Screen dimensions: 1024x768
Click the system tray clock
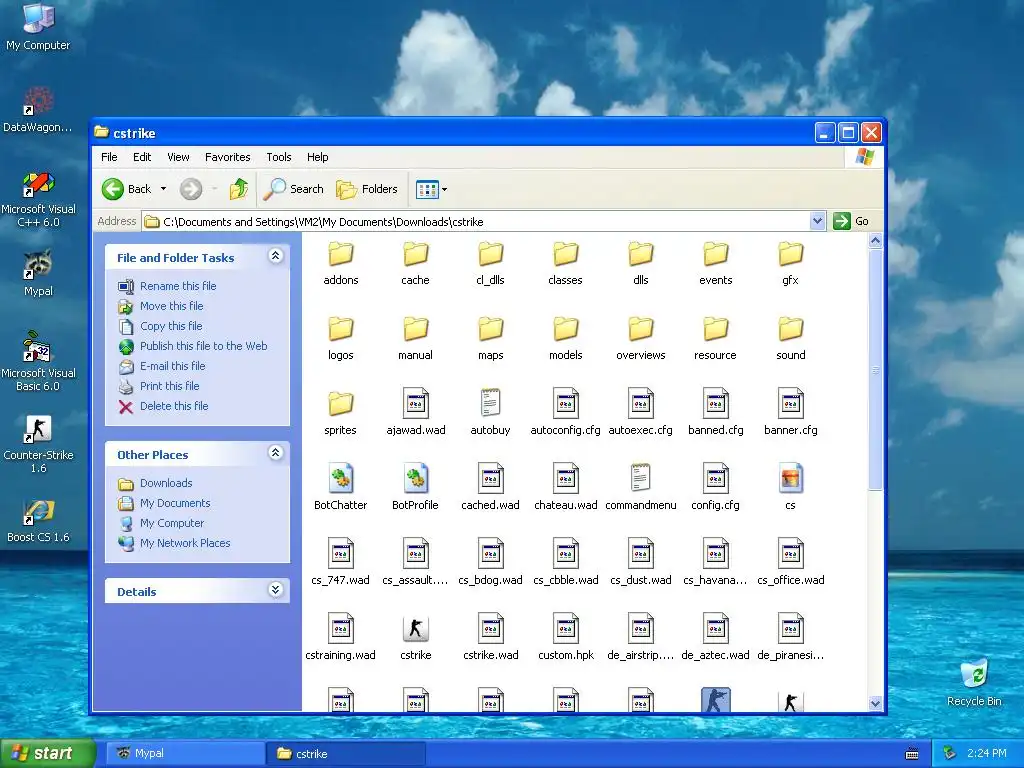tap(987, 753)
